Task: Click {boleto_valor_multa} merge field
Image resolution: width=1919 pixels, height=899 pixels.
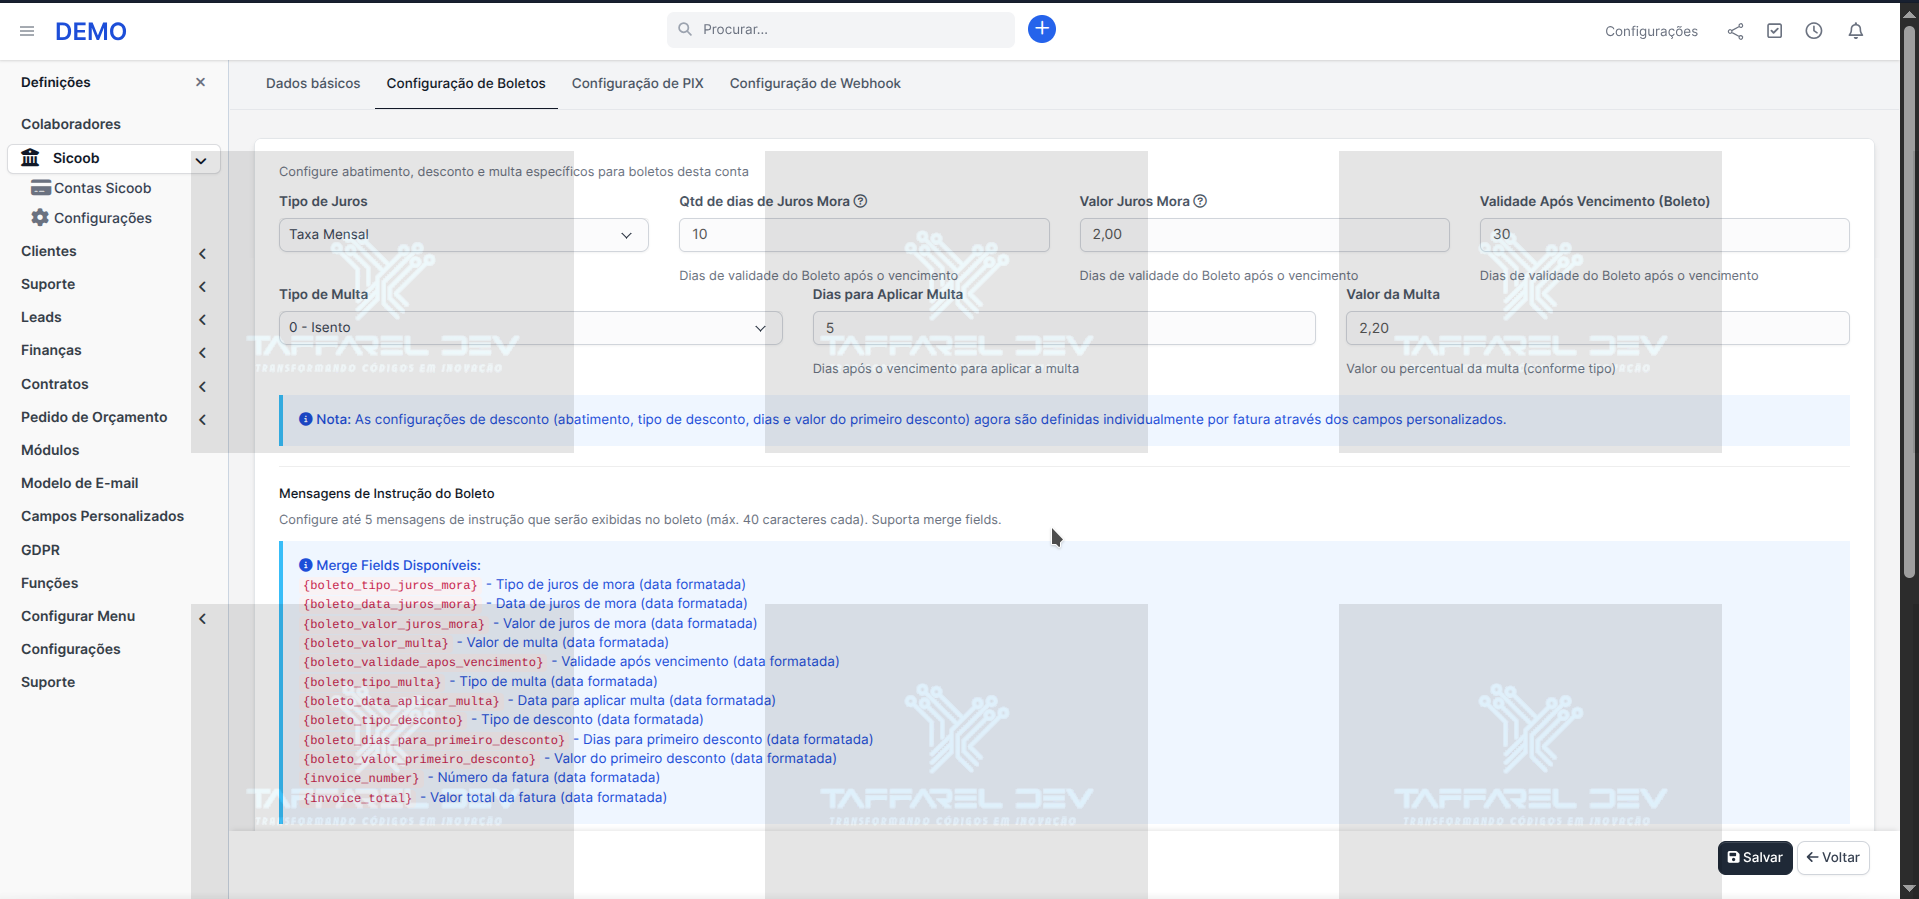Action: tap(376, 643)
